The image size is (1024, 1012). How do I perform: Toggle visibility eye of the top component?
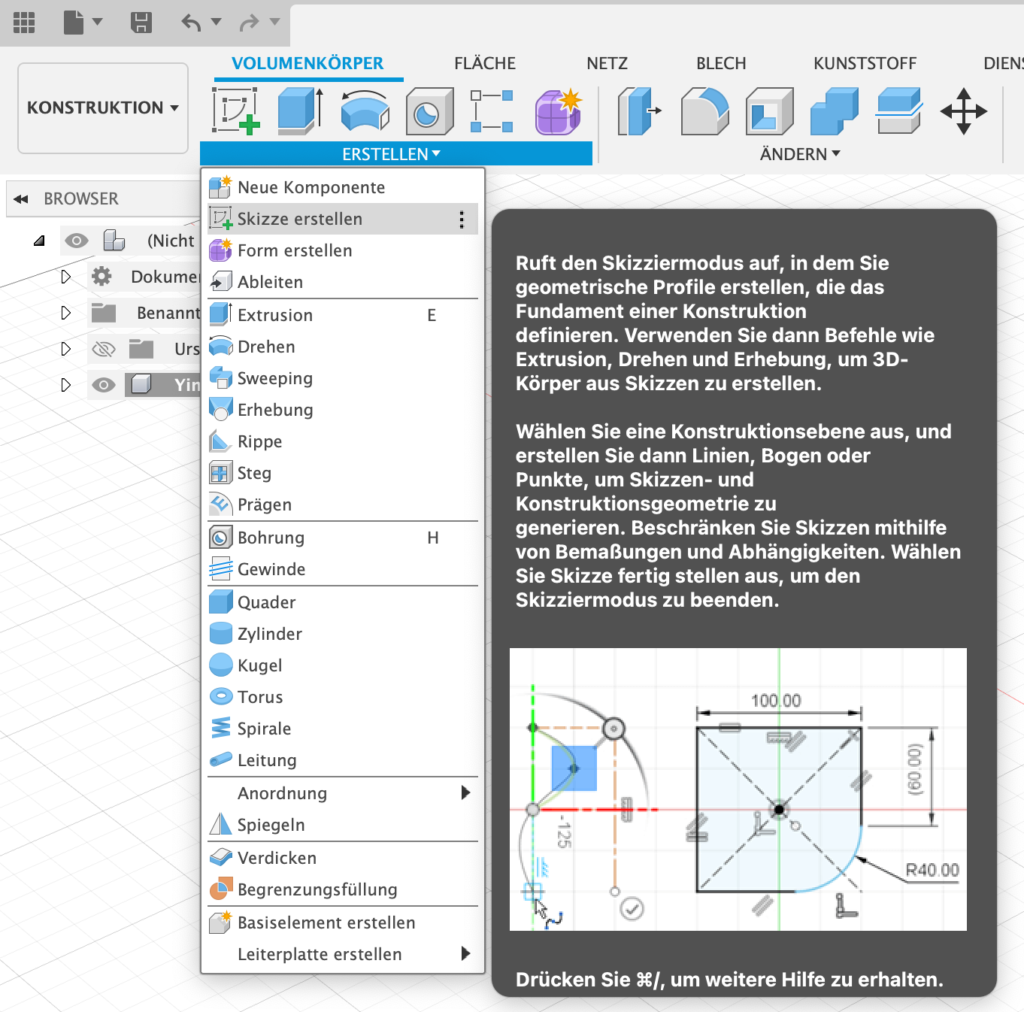[x=77, y=241]
